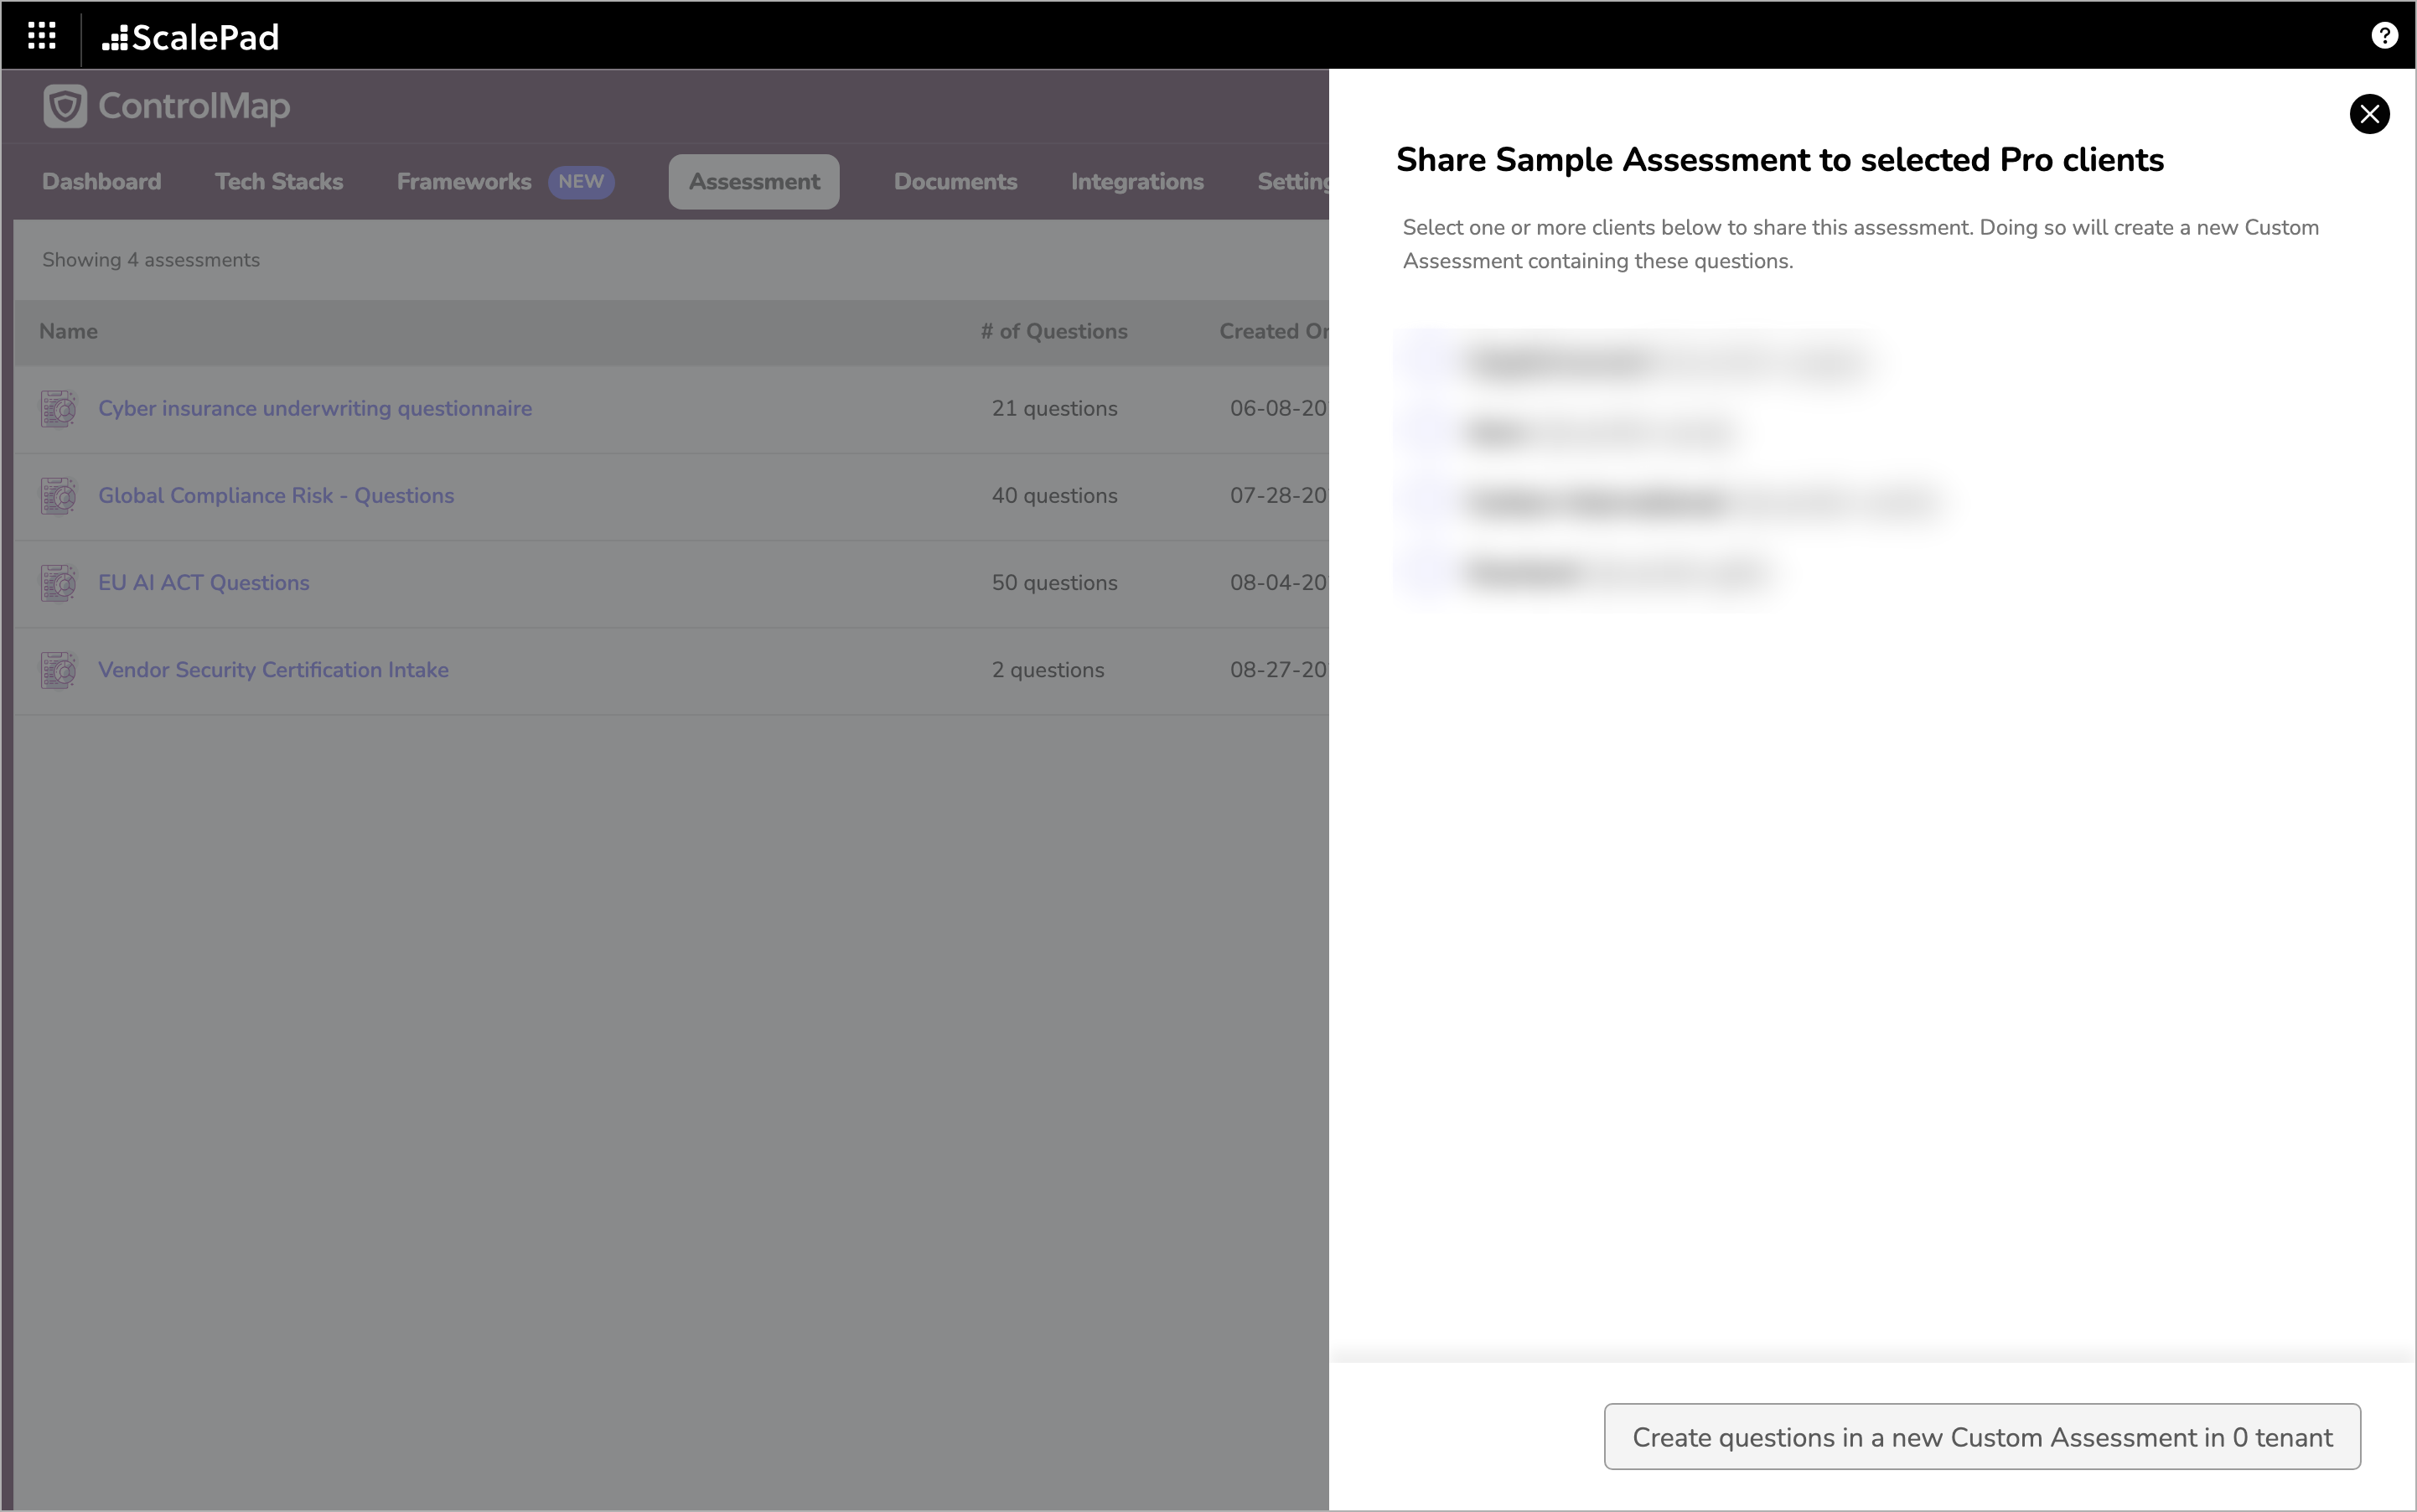Image resolution: width=2417 pixels, height=1512 pixels.
Task: Open the EU AI ACT Questions assessment
Action: click(204, 583)
